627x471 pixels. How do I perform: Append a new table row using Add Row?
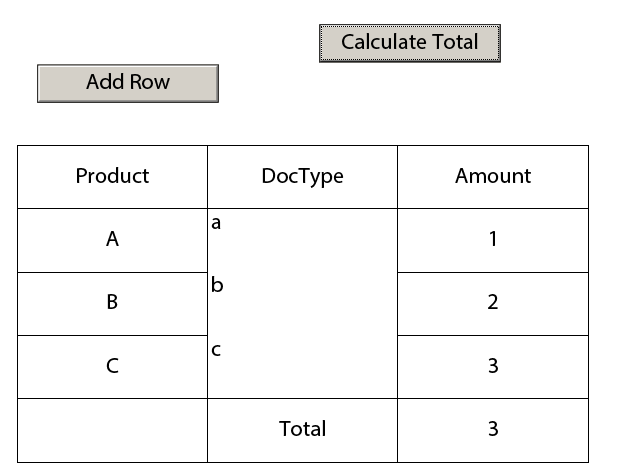click(x=127, y=83)
